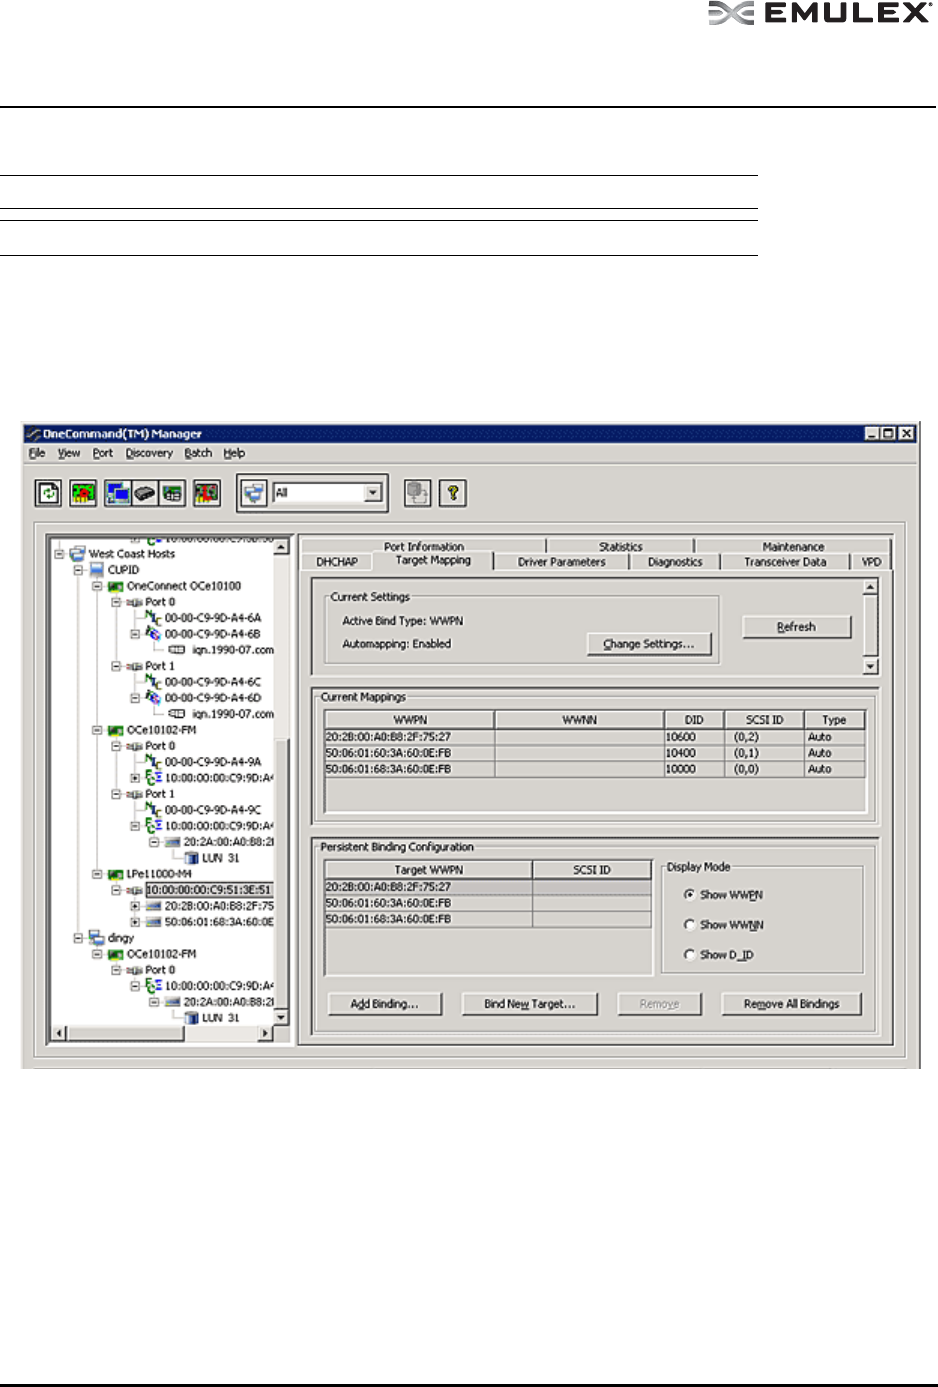This screenshot has height=1387, width=938.
Task: Click the LPe11000-M4 adapter icon
Action: coord(116,874)
